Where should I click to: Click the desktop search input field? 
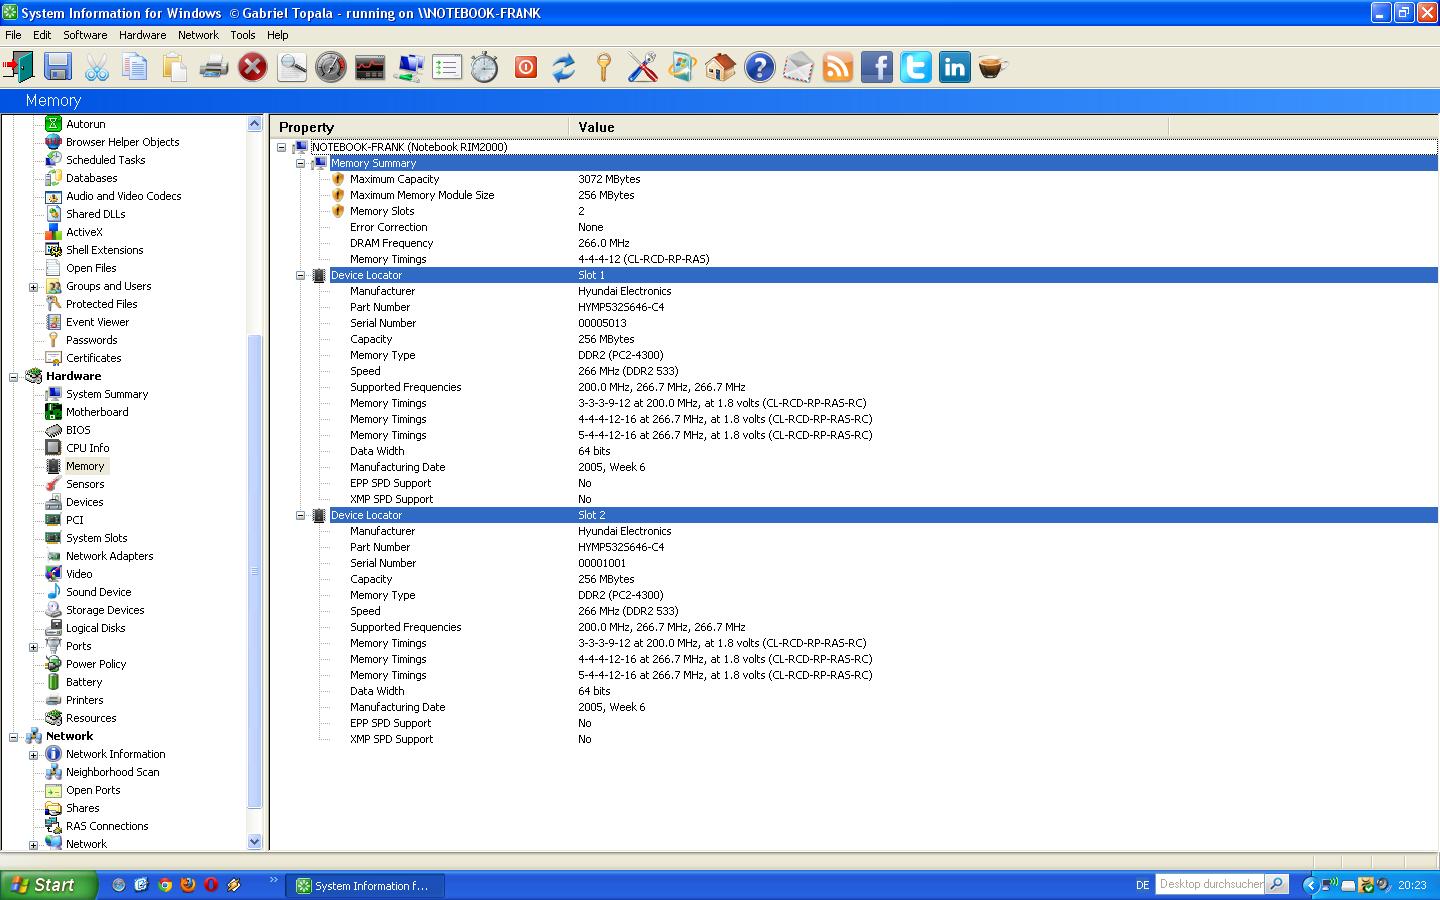pyautogui.click(x=1209, y=884)
